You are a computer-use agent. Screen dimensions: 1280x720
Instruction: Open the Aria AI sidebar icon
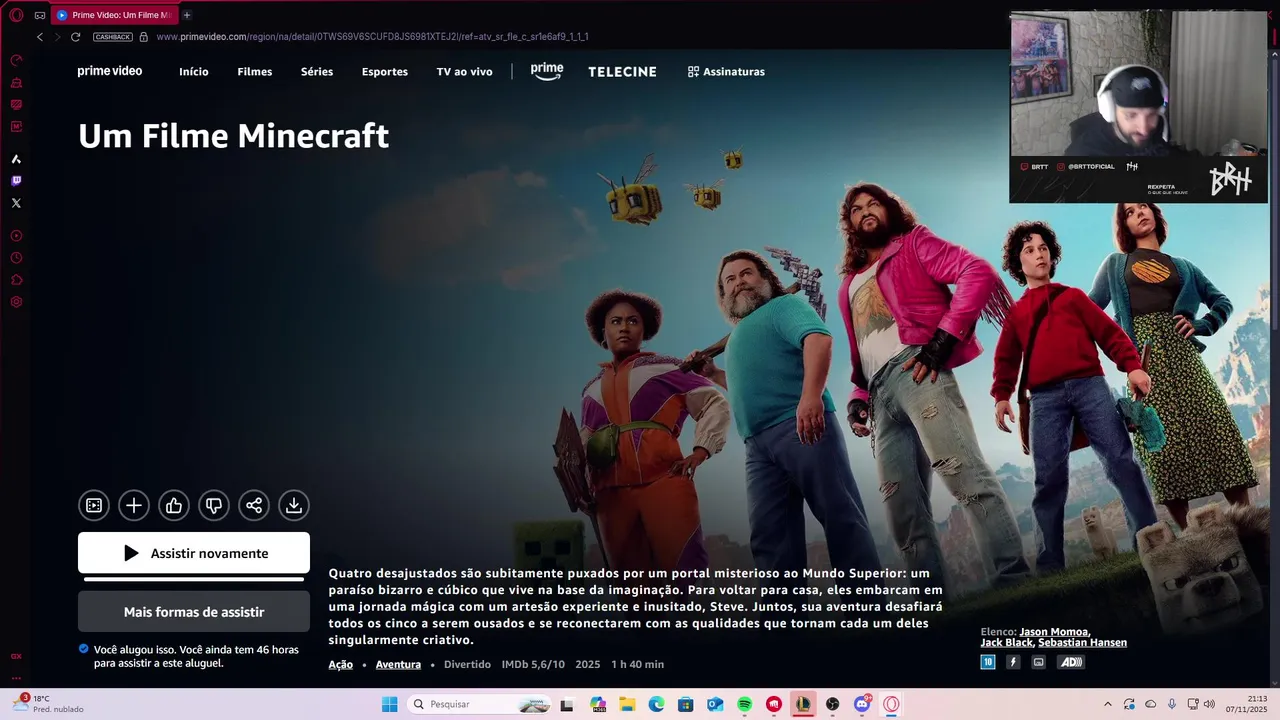(16, 159)
